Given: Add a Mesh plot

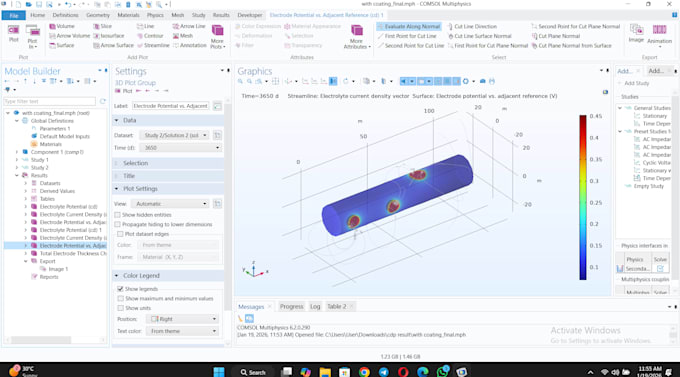Looking at the screenshot, I should pos(183,36).
